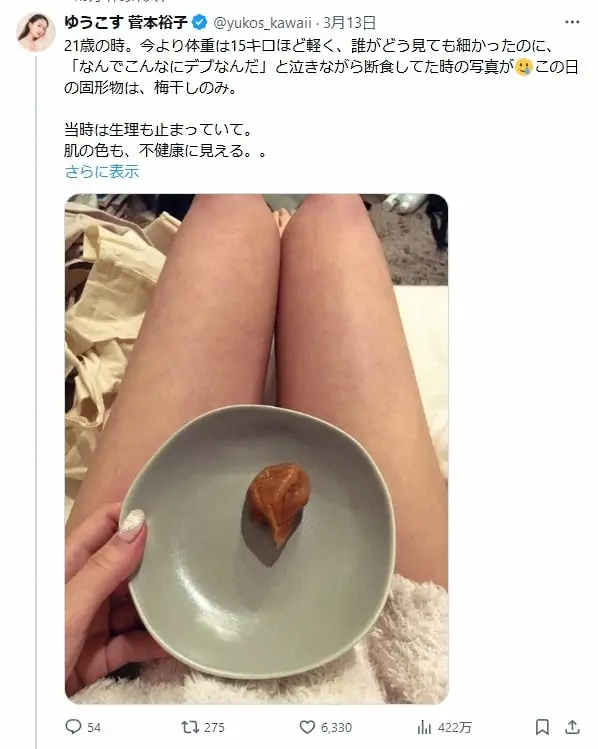The image size is (598, 749).
Task: Open the three-dot more options menu
Action: tap(571, 22)
